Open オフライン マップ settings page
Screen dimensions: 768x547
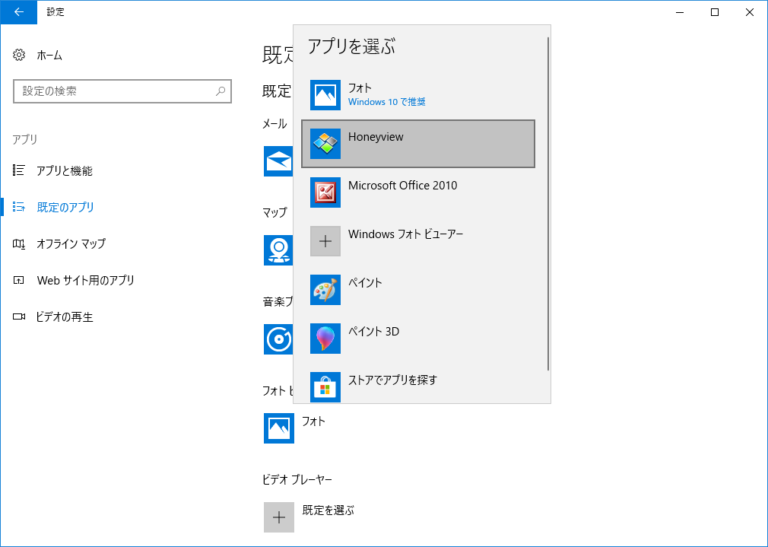[70, 244]
